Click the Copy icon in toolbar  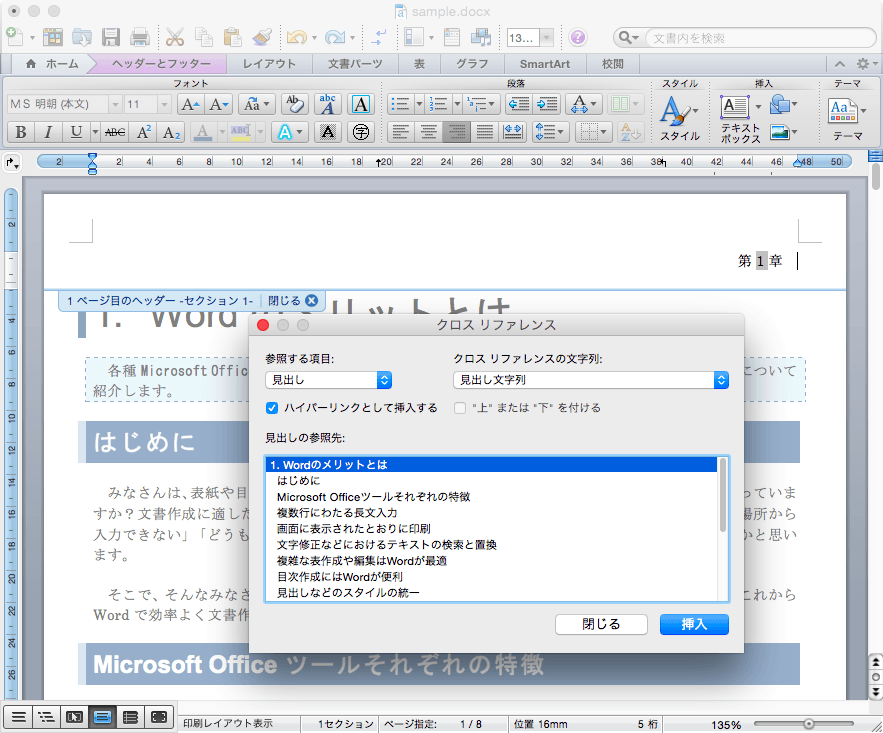pyautogui.click(x=203, y=38)
